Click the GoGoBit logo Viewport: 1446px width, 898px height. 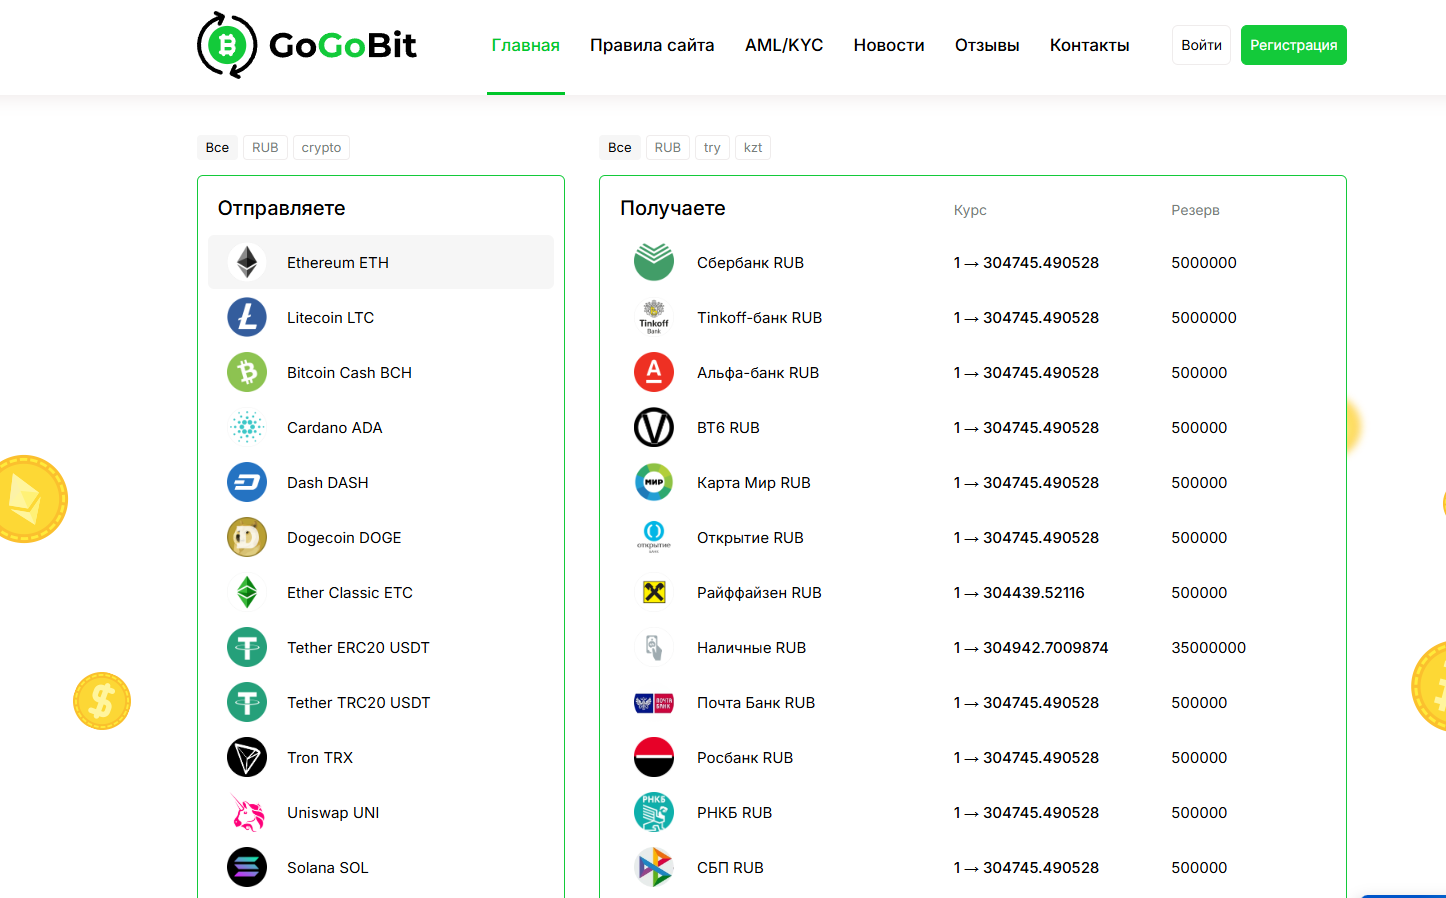coord(307,45)
